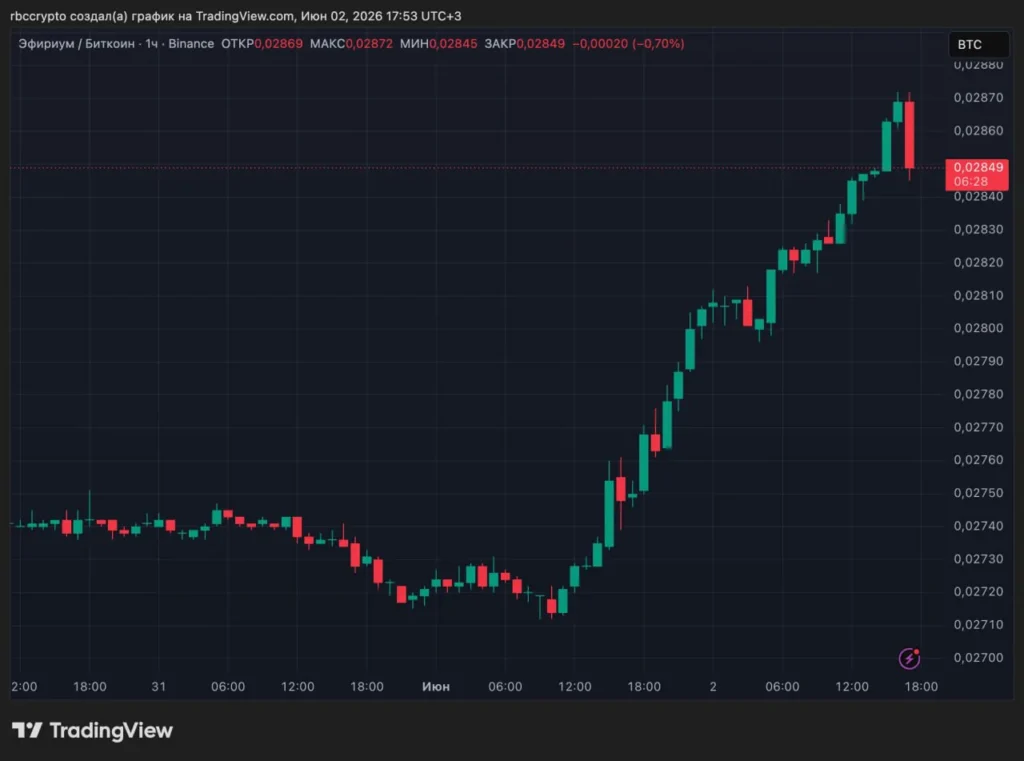The height and width of the screenshot is (761, 1024).
Task: Click the 31 date label on the time axis
Action: click(159, 687)
